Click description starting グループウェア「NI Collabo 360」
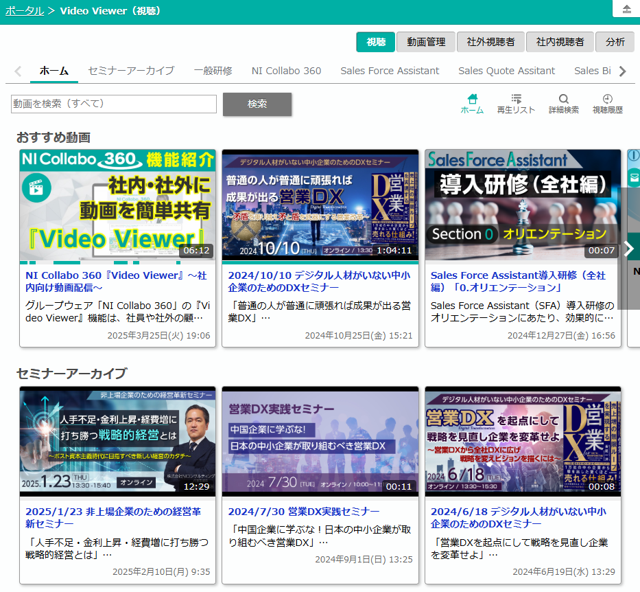 [118, 312]
